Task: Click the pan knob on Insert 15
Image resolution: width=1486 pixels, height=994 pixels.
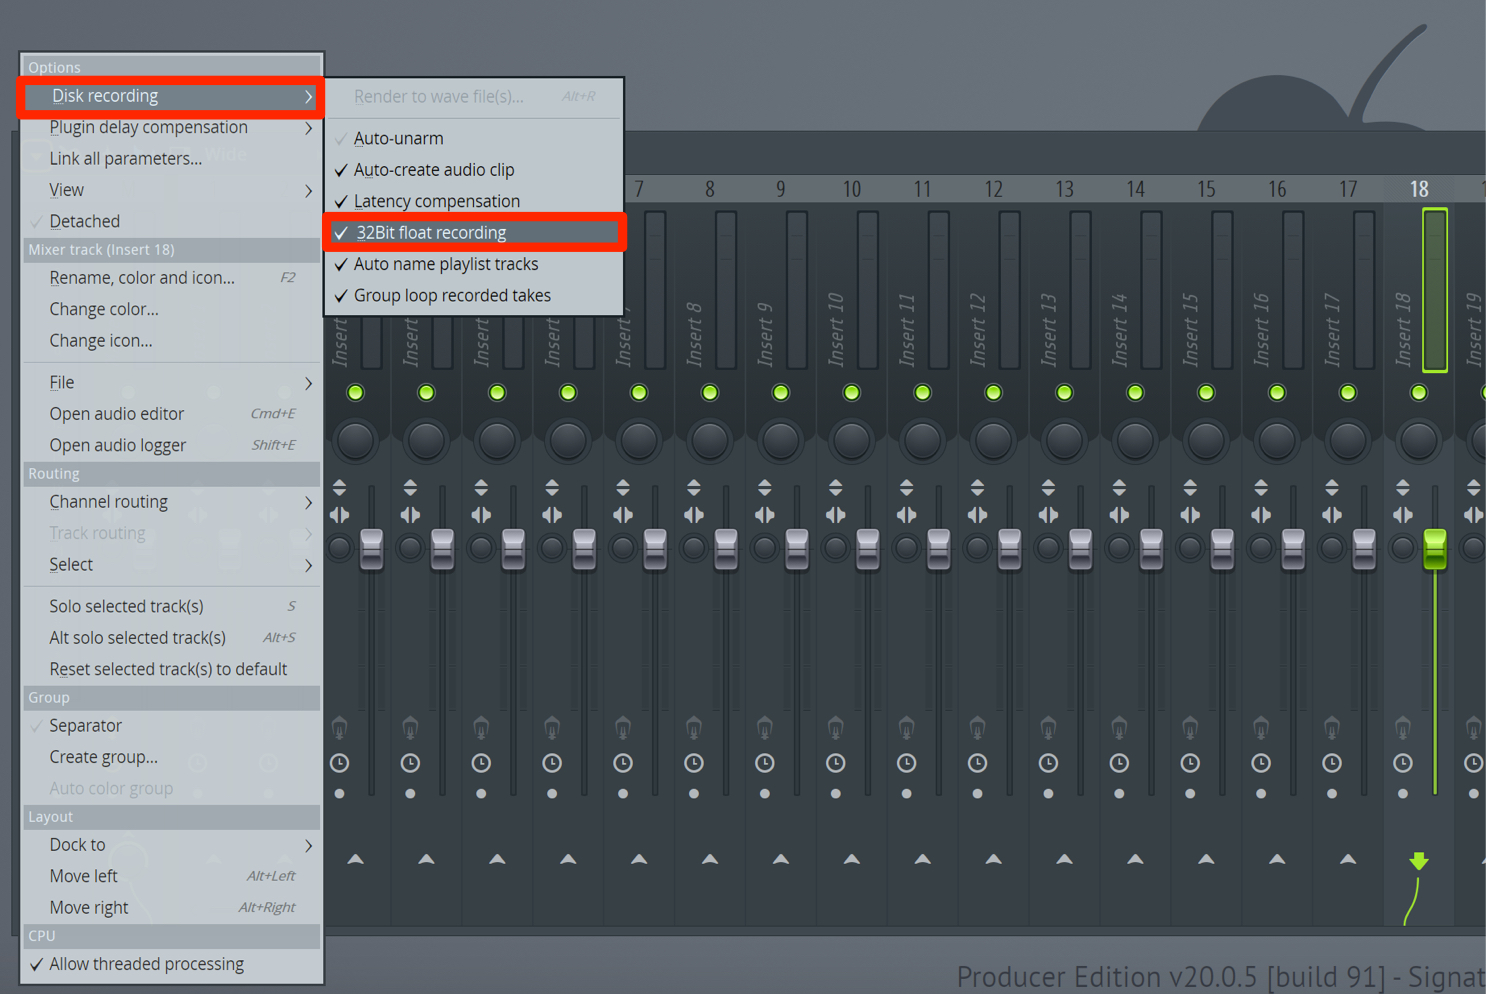Action: click(1206, 440)
